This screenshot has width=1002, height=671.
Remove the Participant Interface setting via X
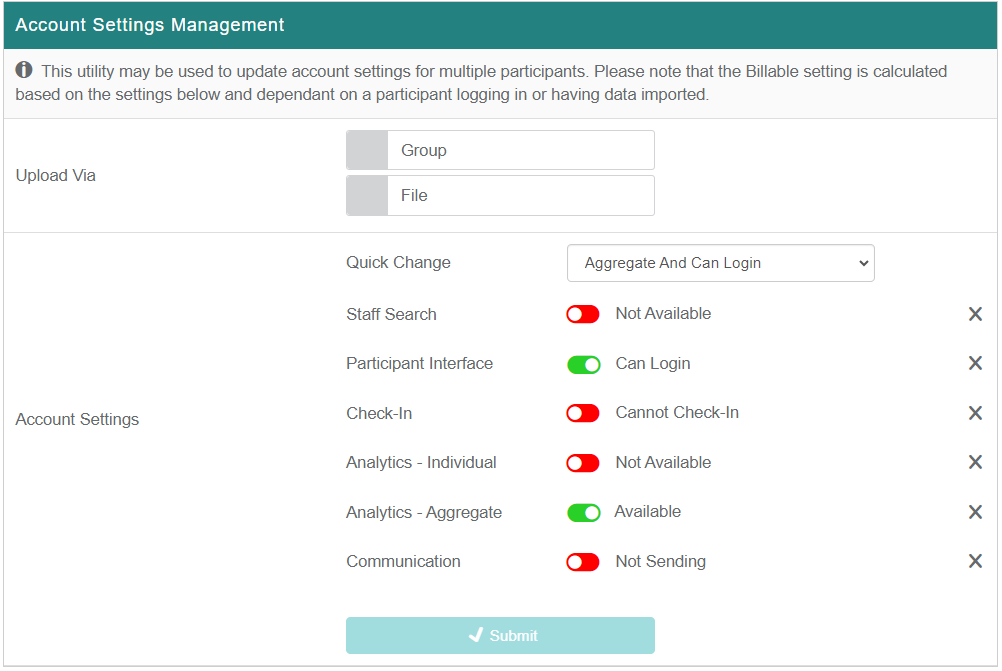[x=975, y=363]
